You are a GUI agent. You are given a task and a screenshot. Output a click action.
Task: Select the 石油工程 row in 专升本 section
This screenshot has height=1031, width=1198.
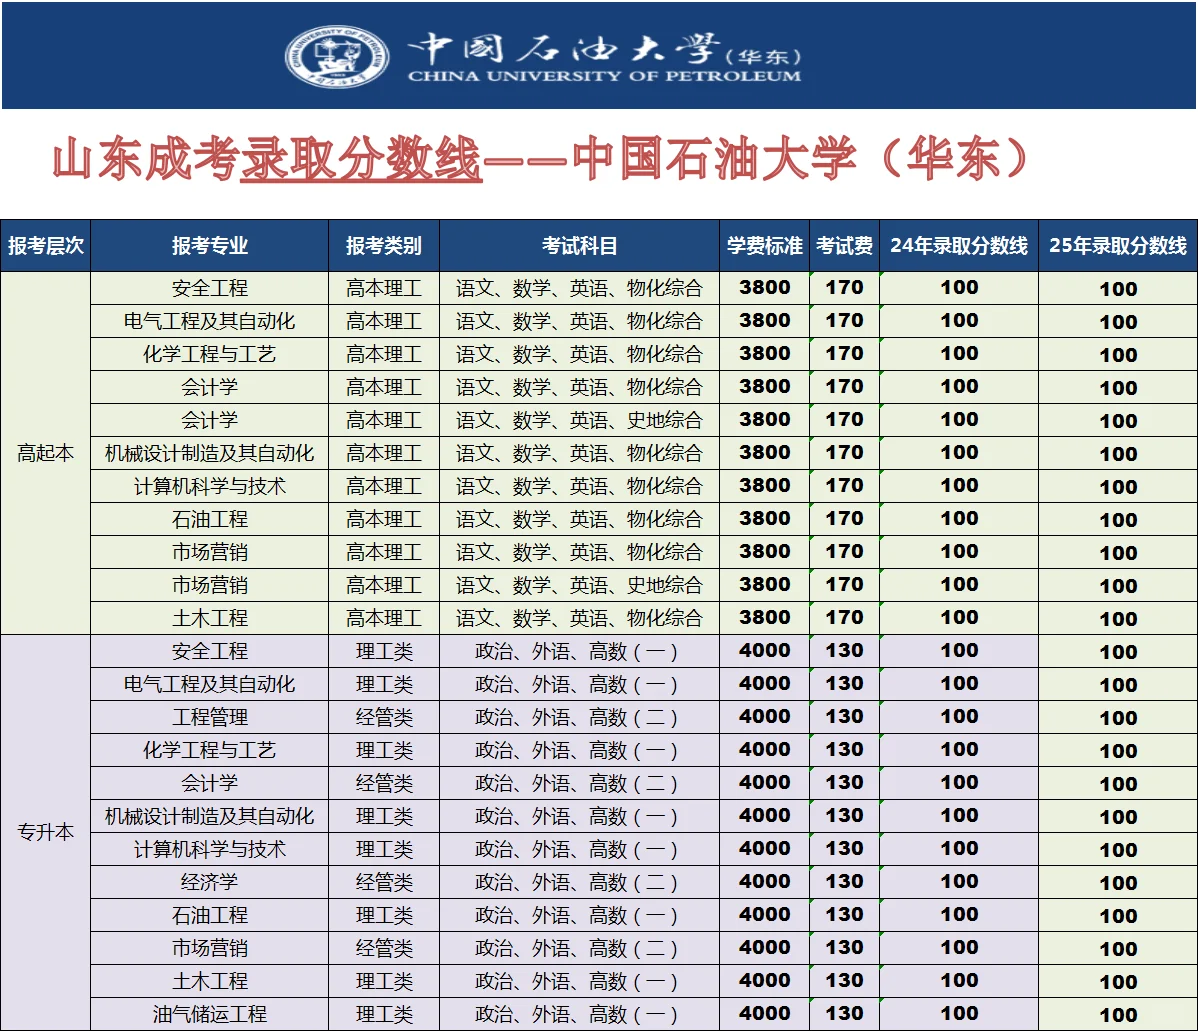pyautogui.click(x=211, y=914)
